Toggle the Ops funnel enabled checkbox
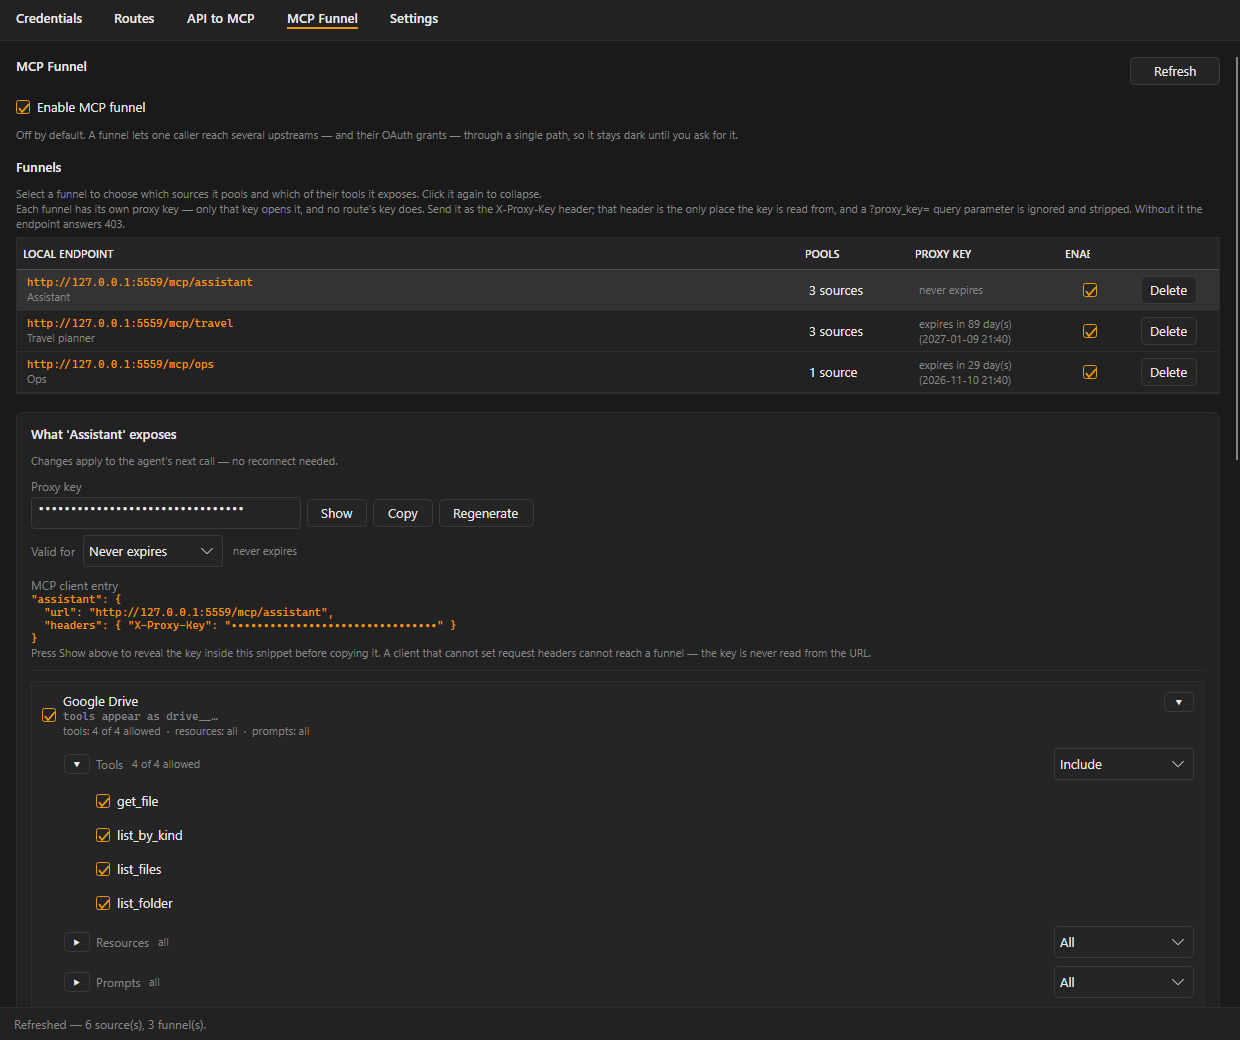1240x1040 pixels. [1090, 372]
